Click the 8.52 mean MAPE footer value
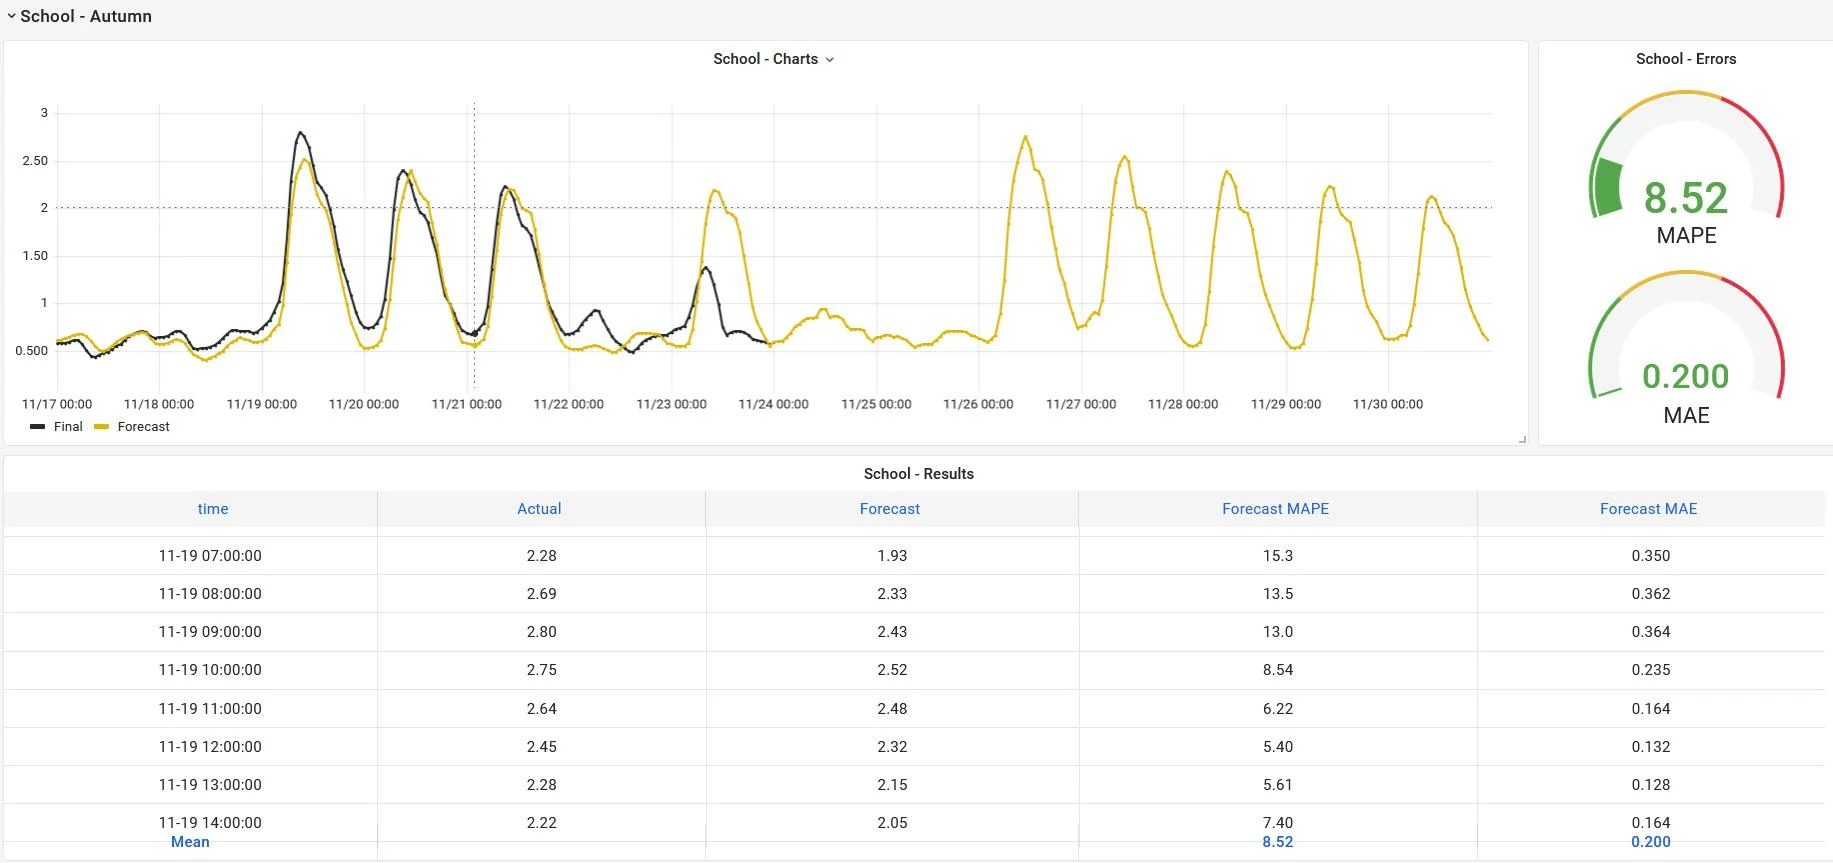 pos(1278,842)
